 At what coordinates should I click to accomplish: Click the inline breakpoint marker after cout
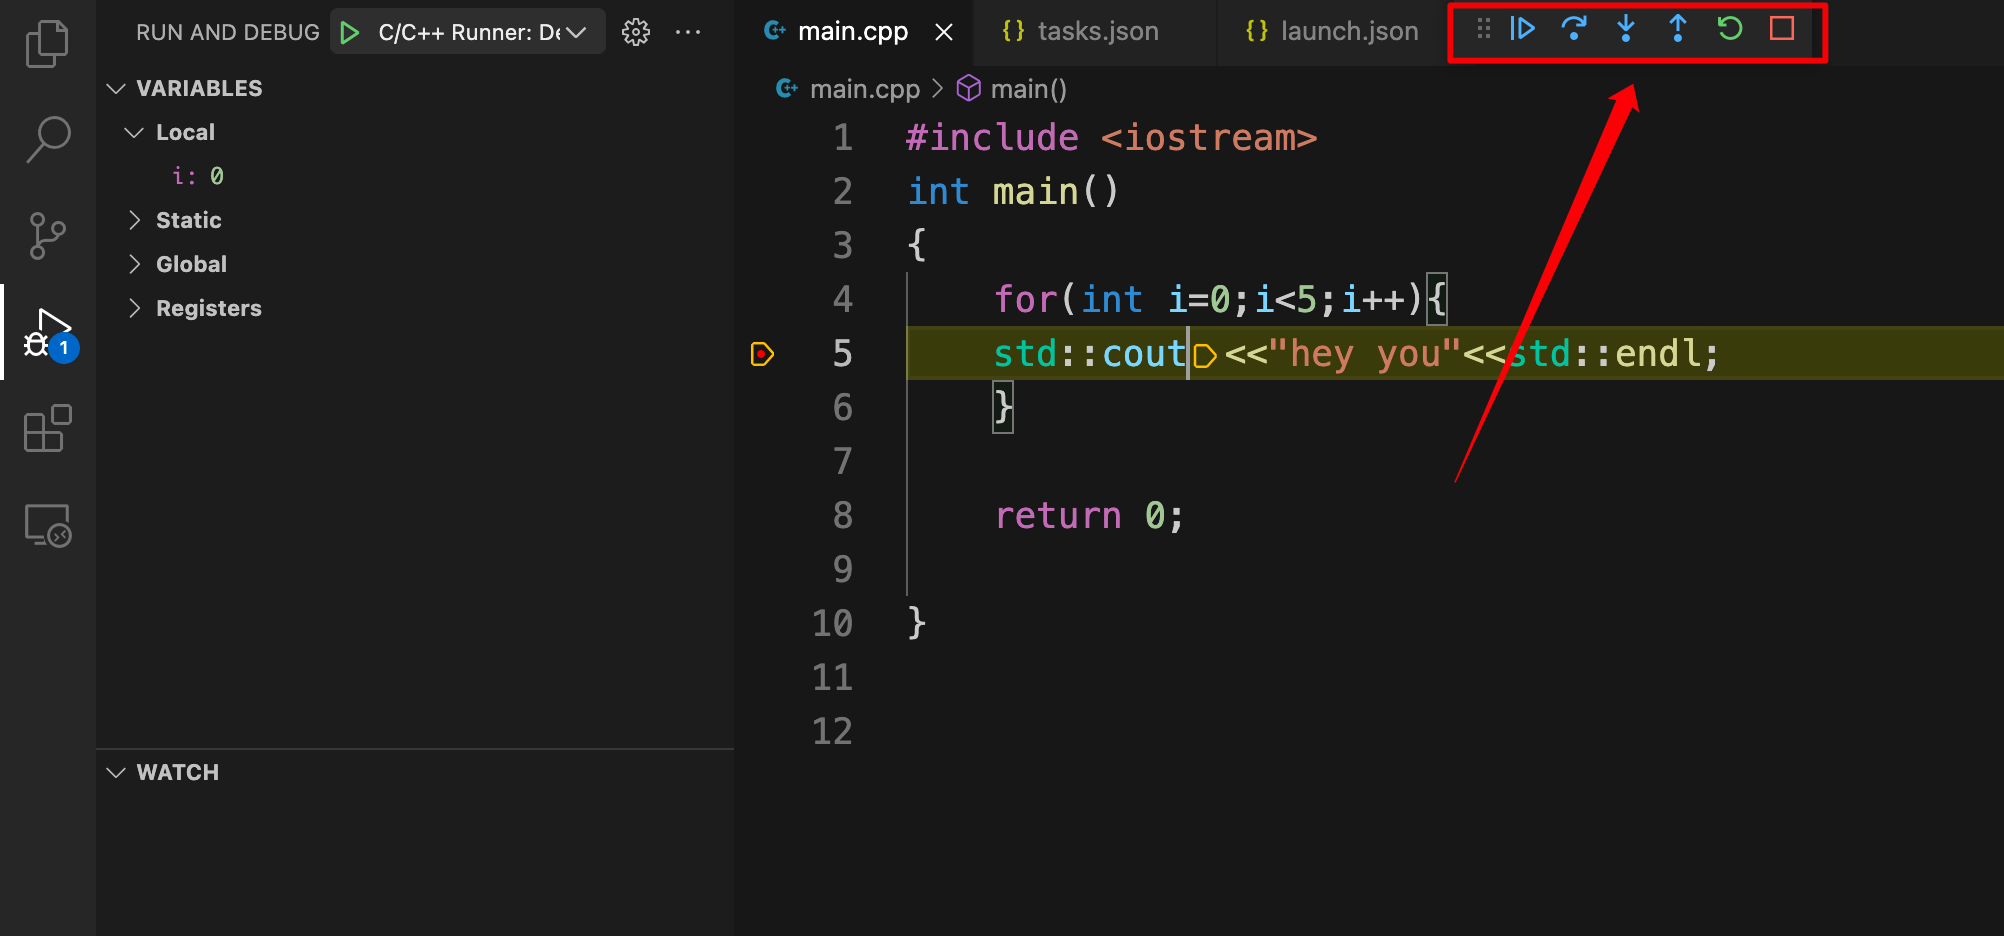coord(1205,355)
